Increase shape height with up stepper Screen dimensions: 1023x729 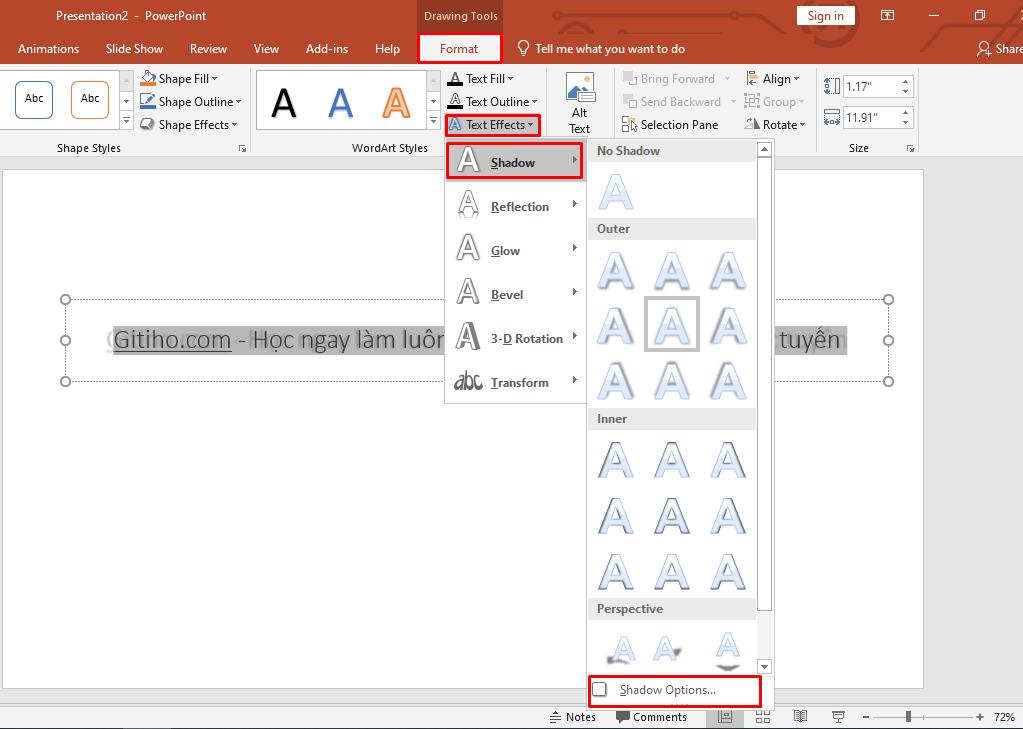click(906, 82)
